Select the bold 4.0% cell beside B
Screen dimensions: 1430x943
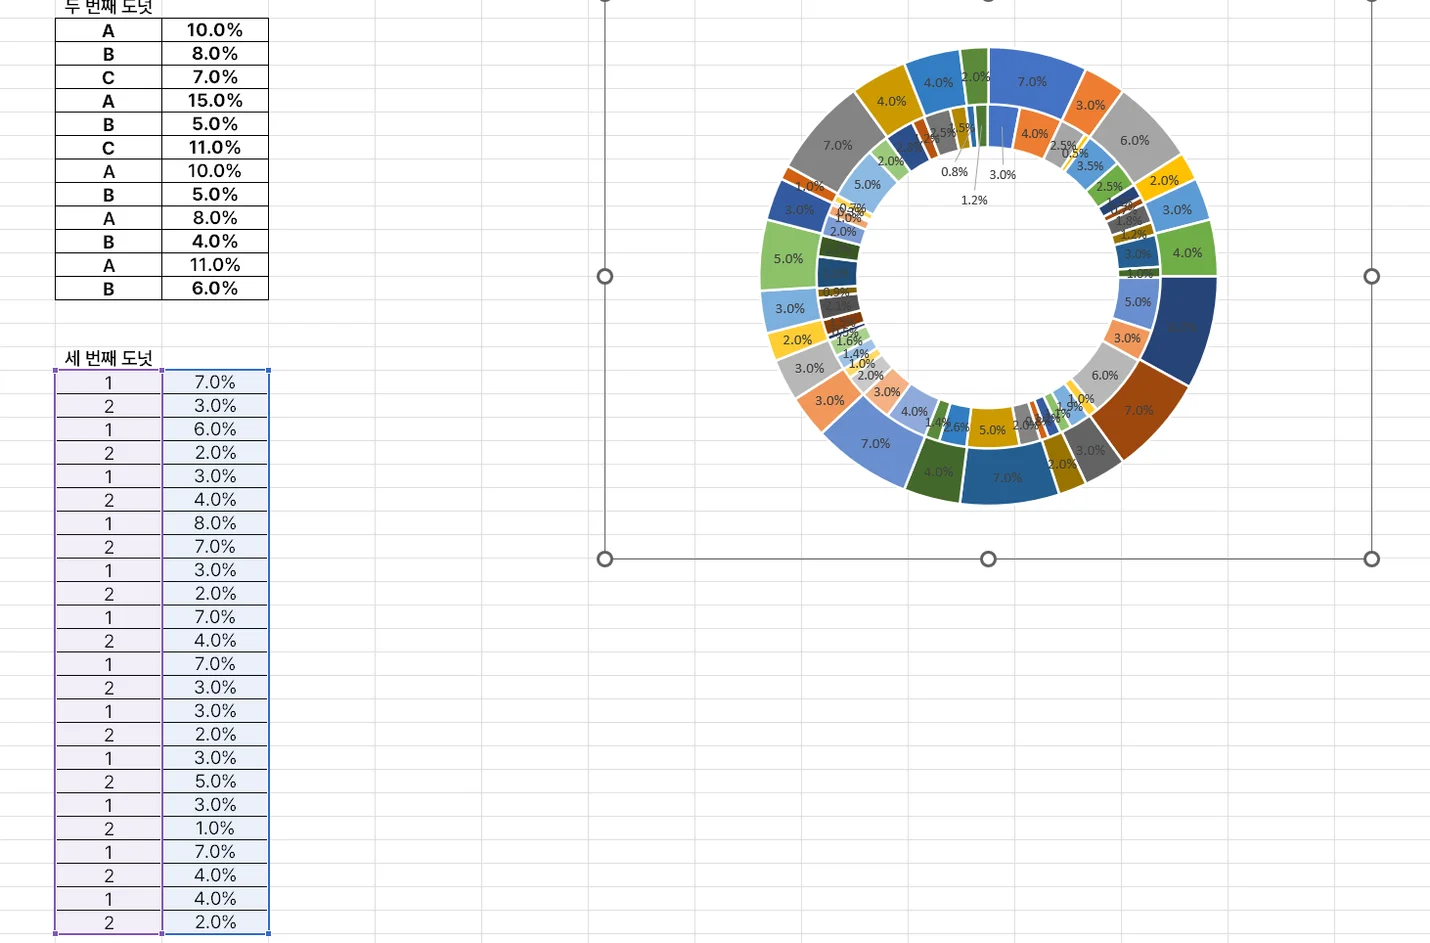tap(215, 241)
